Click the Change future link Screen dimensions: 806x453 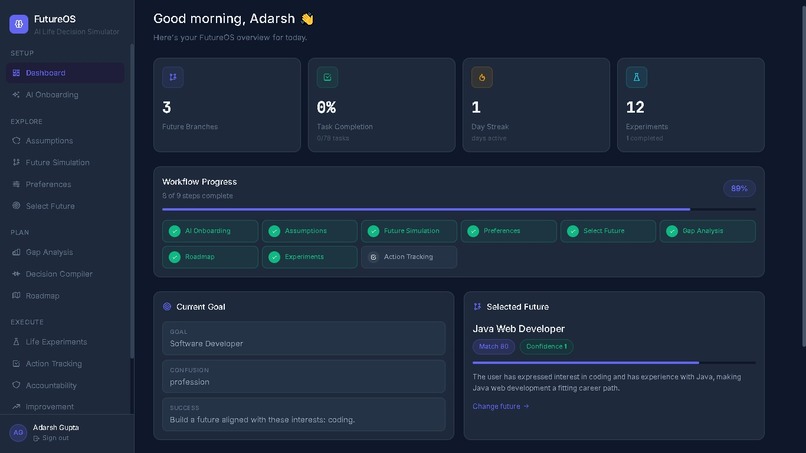501,406
